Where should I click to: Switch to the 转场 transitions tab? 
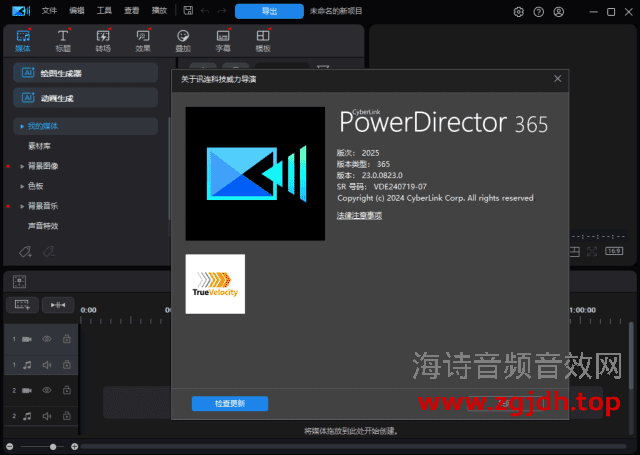(x=103, y=41)
